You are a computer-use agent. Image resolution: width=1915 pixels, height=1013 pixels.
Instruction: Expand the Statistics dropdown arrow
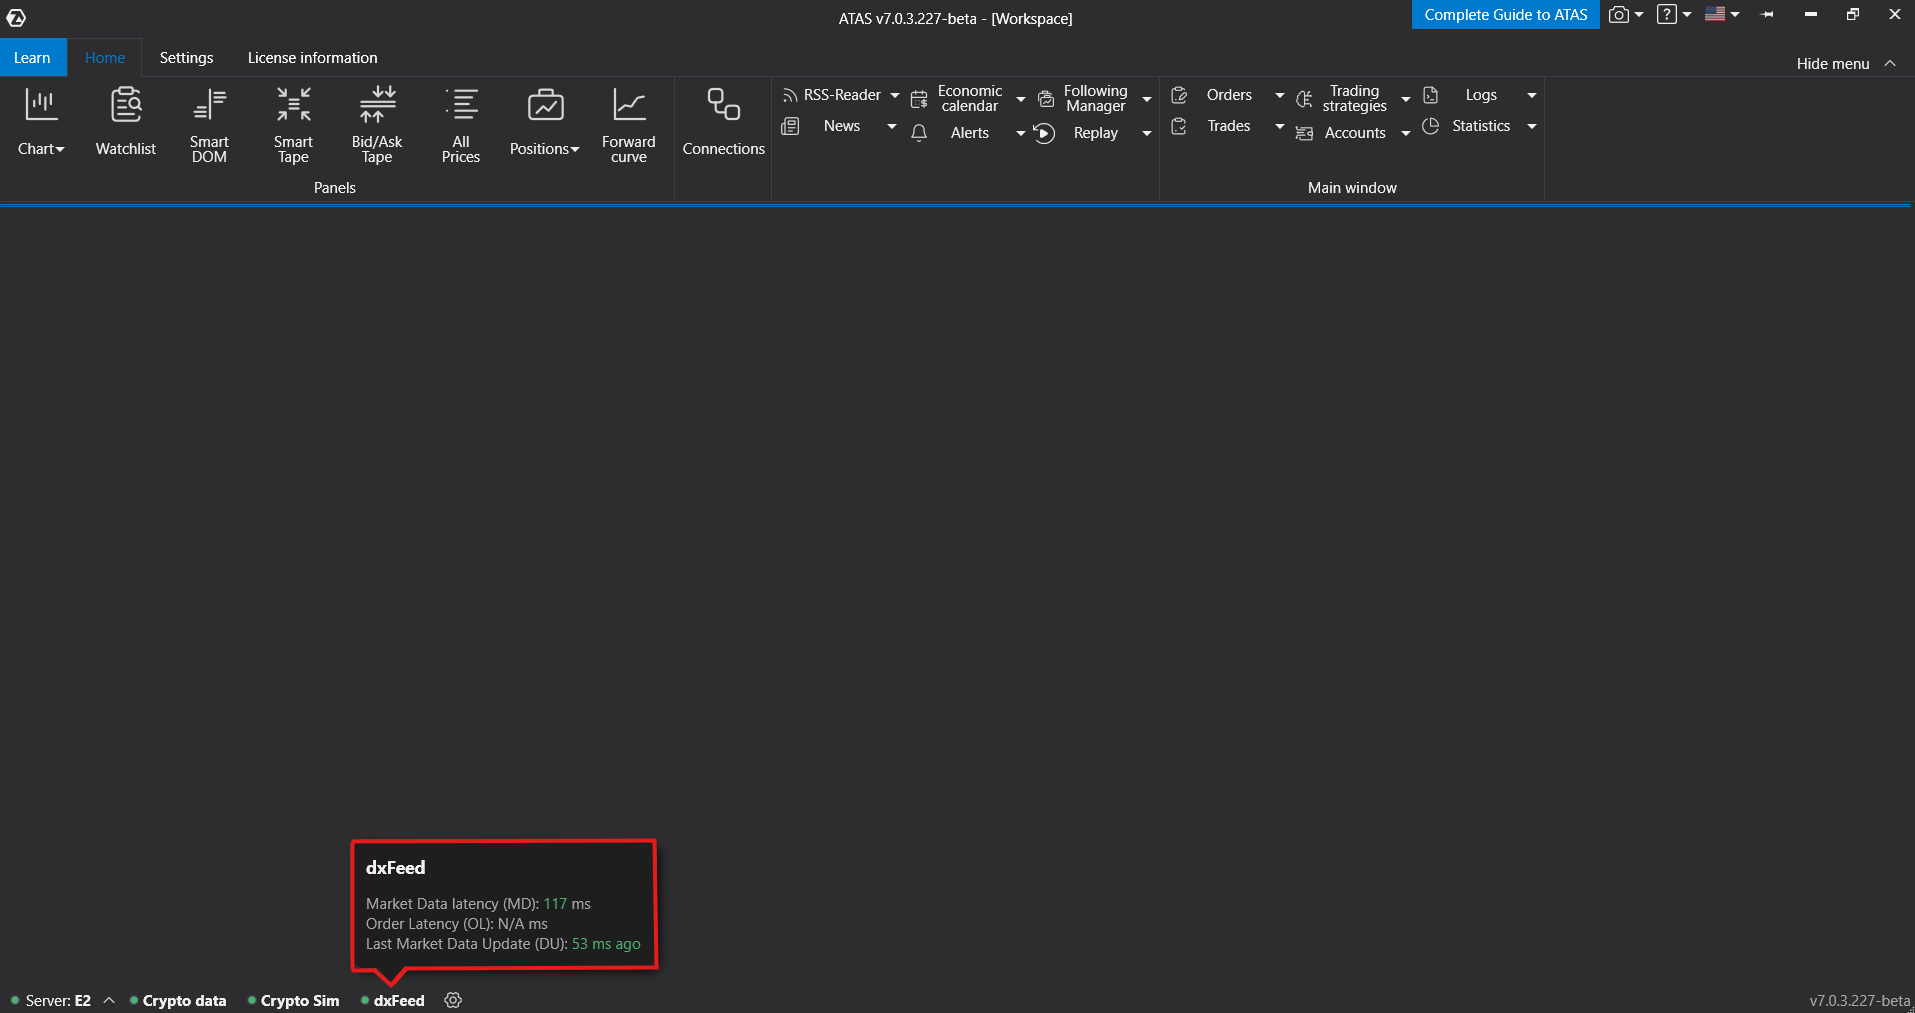[1532, 127]
